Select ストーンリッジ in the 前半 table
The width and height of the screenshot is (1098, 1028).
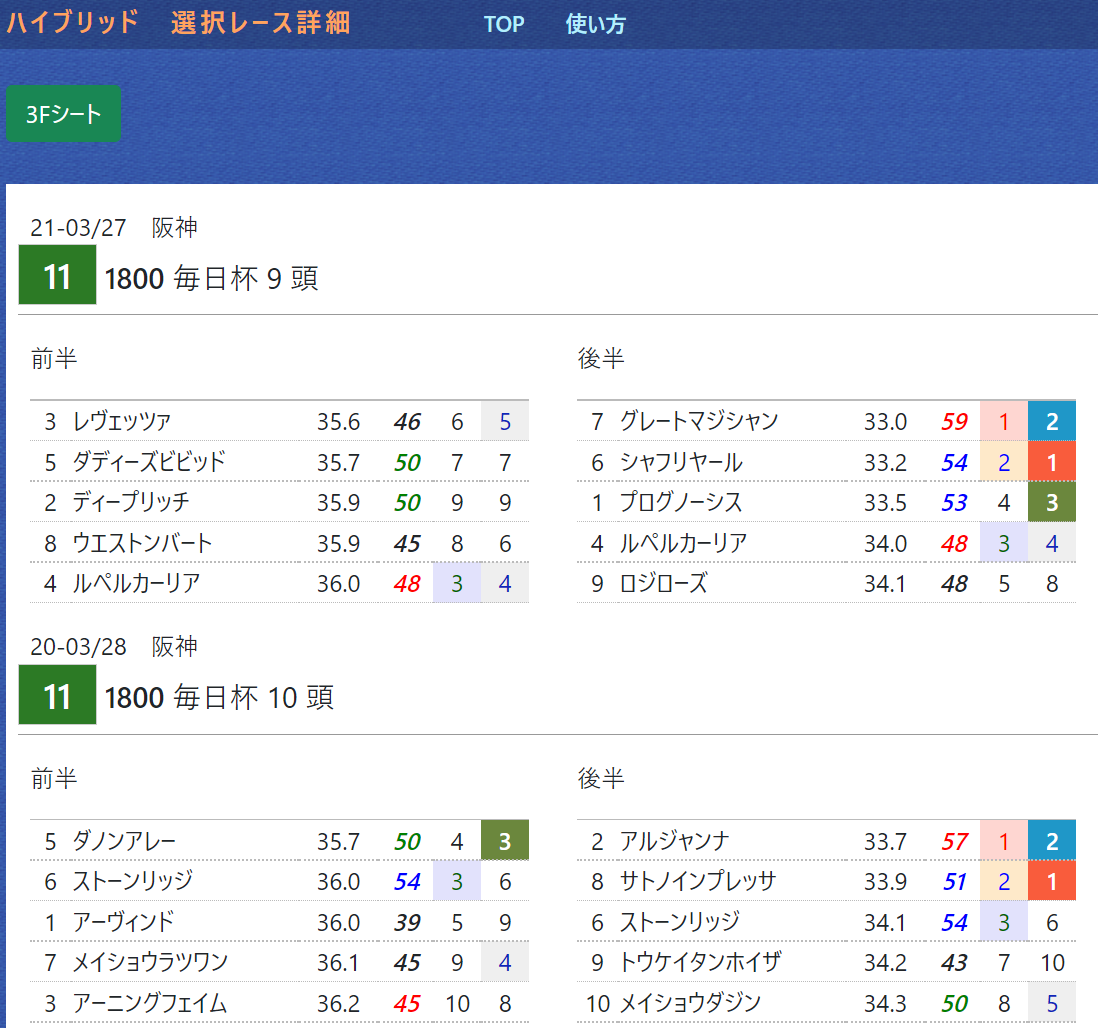point(132,881)
